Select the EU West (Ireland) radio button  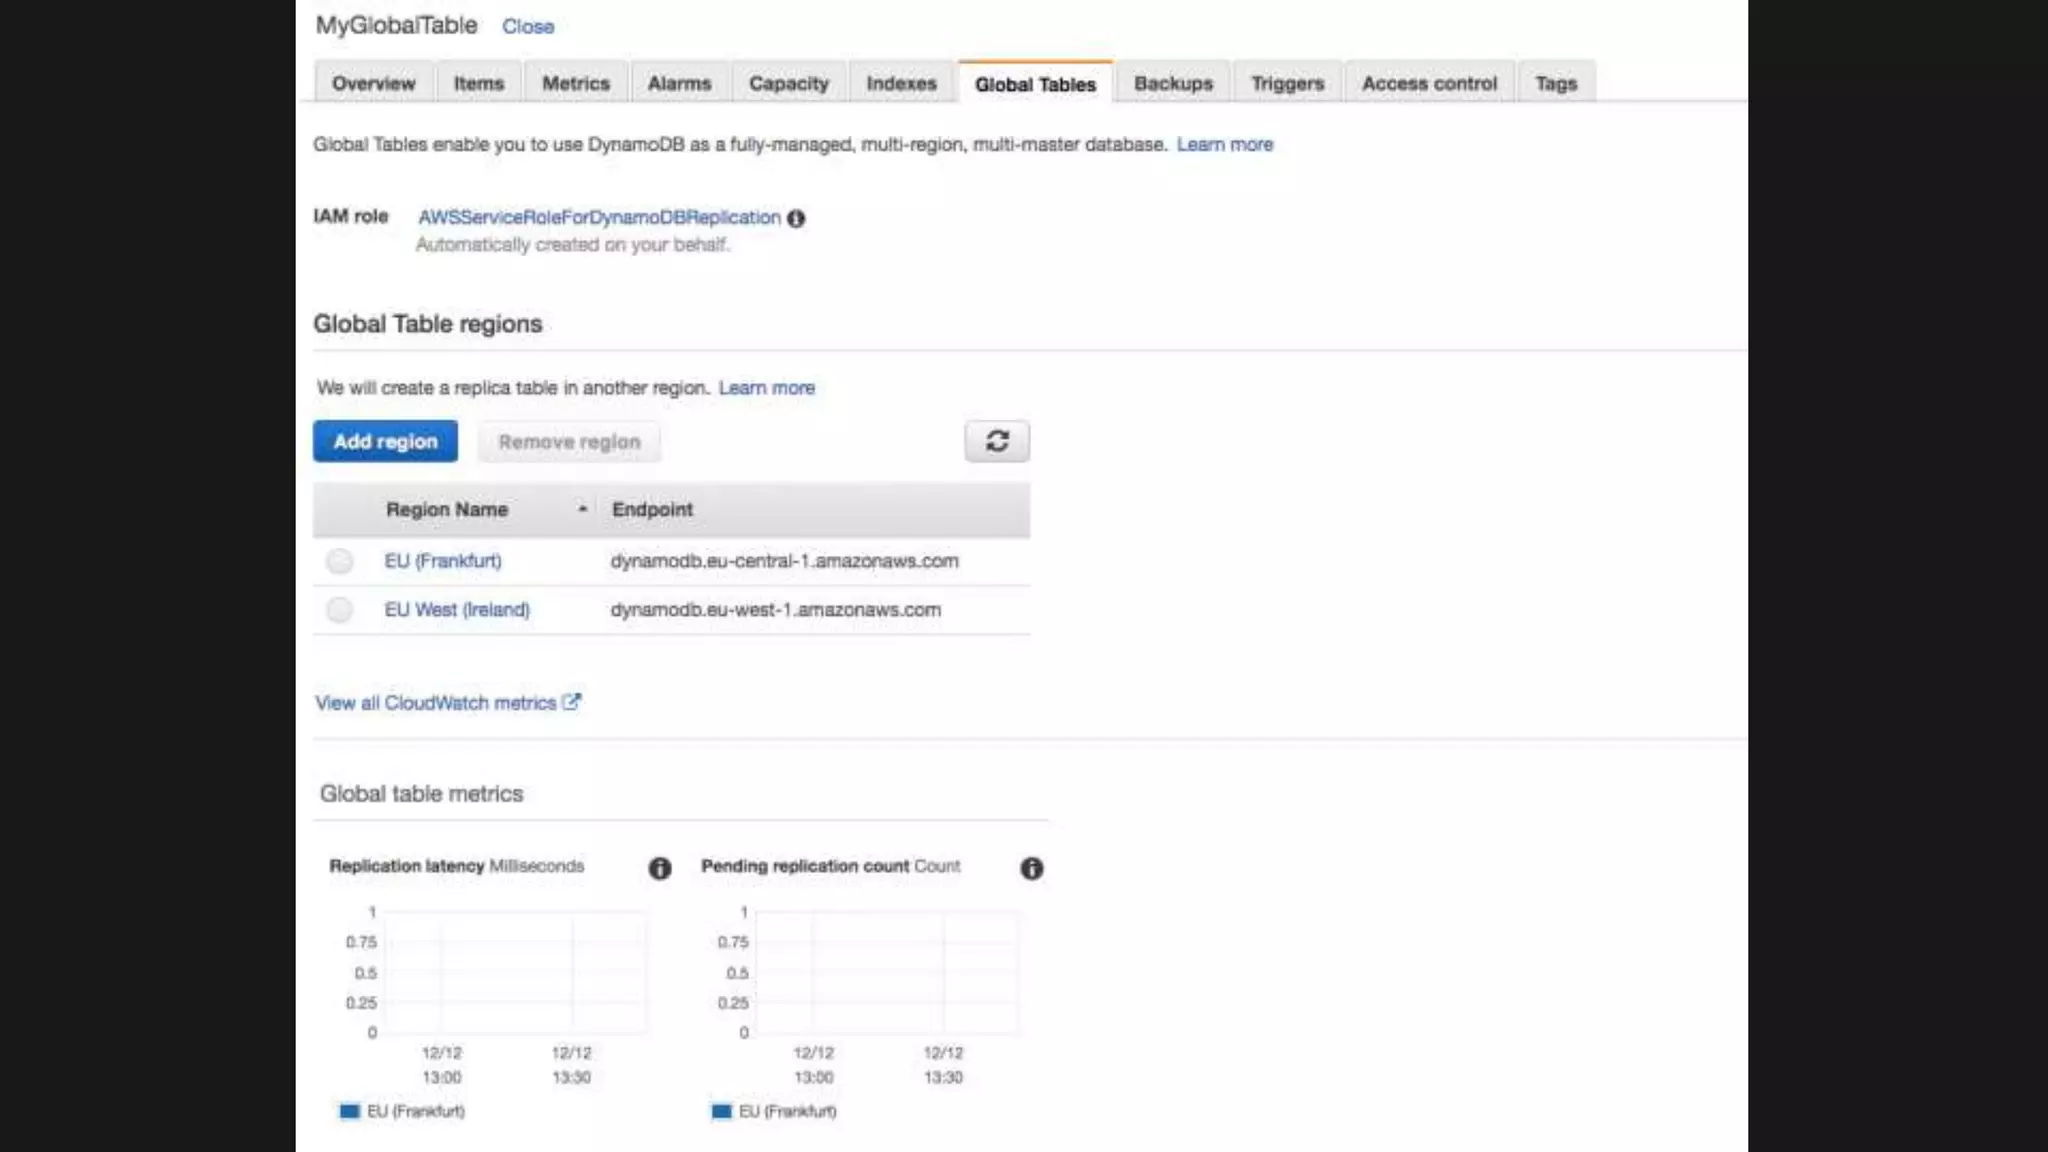340,609
